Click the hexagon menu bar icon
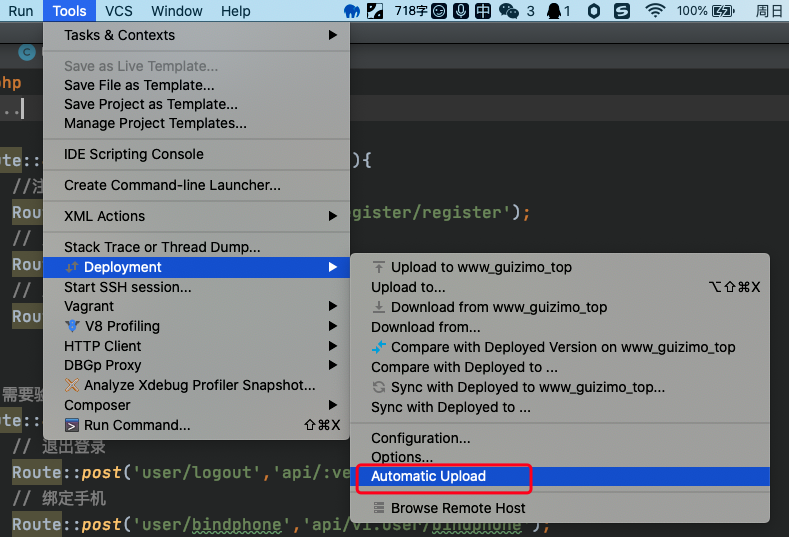This screenshot has width=789, height=537. pos(594,11)
